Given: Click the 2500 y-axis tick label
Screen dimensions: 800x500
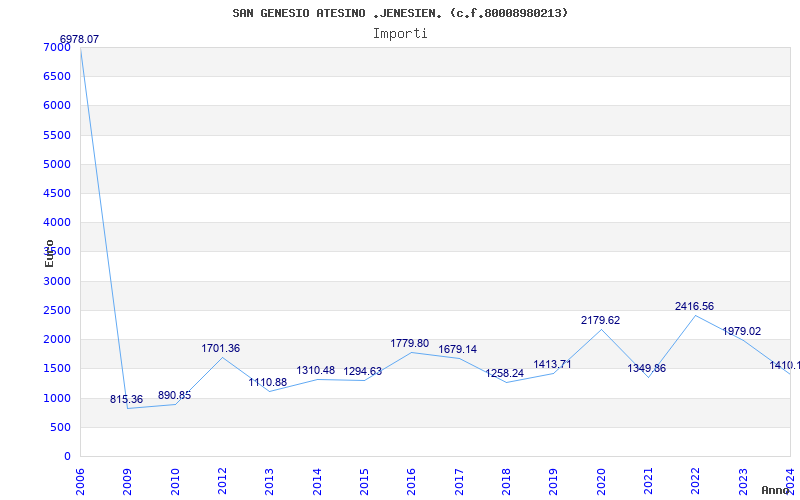Looking at the screenshot, I should click(57, 310).
